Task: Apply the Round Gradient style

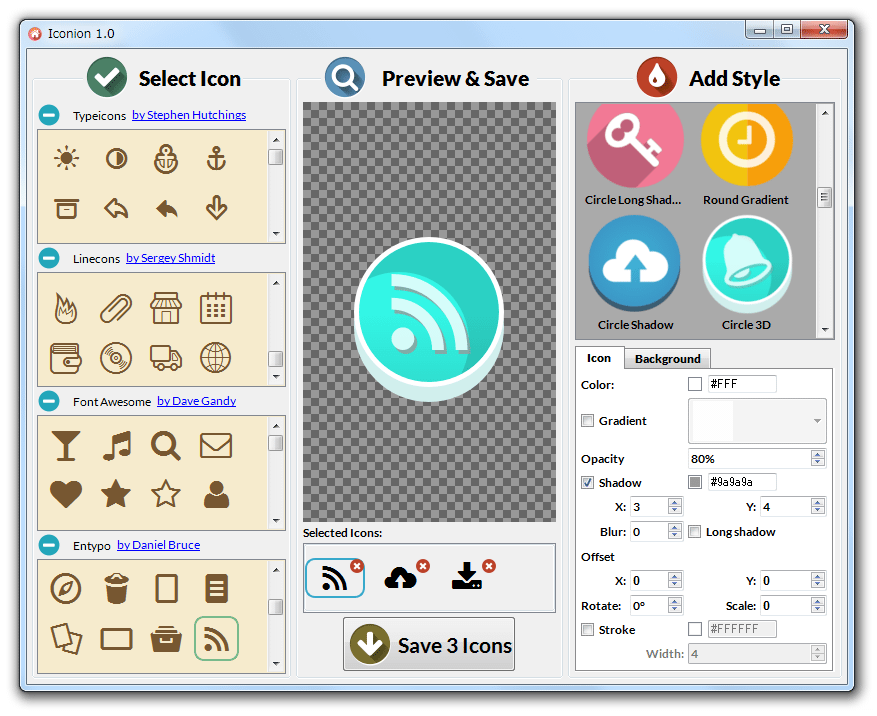Action: (746, 154)
